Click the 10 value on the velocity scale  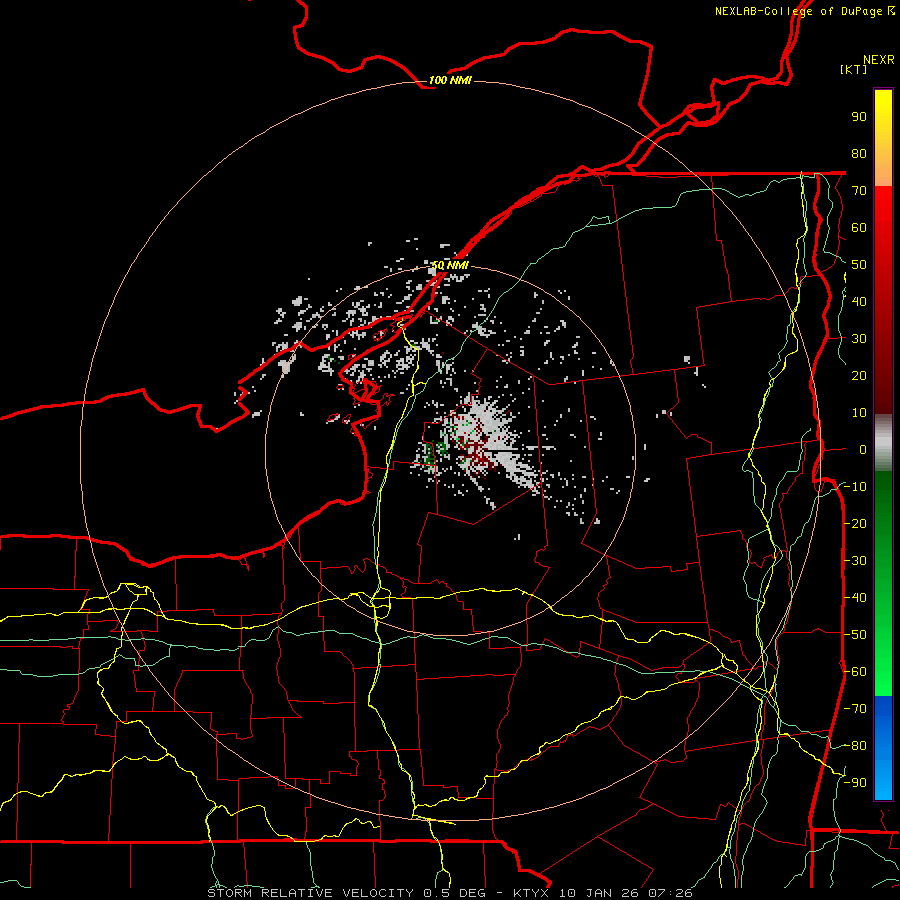coord(859,413)
